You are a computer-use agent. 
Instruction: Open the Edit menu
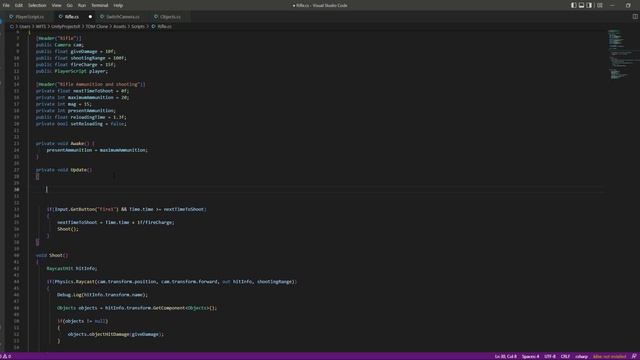point(19,5)
